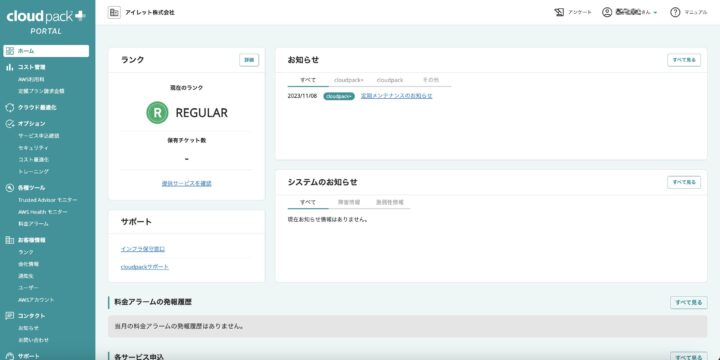
Task: Click the アンケート survey icon
Action: [x=559, y=12]
